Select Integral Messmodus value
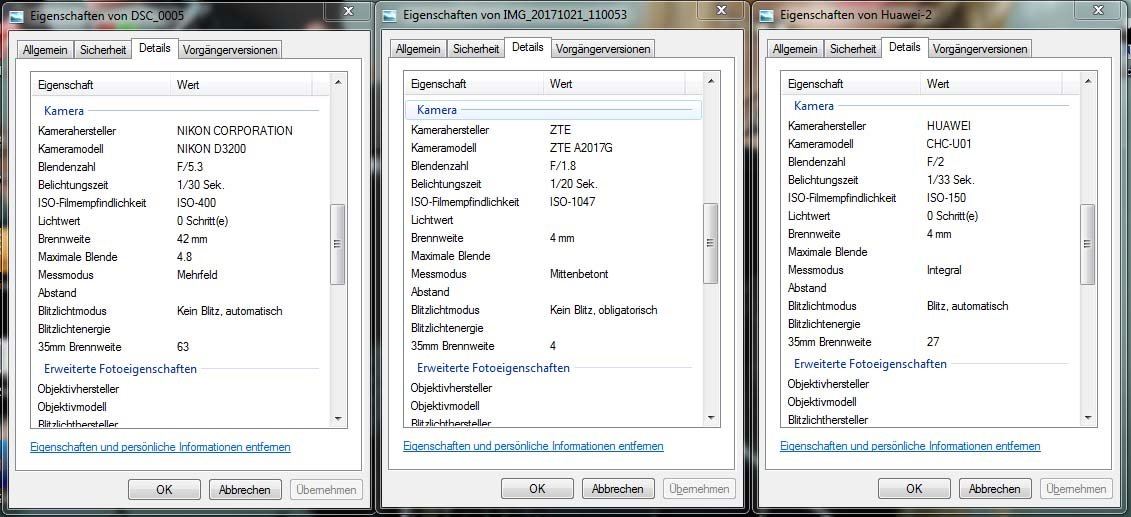The image size is (1131, 517). tap(943, 270)
